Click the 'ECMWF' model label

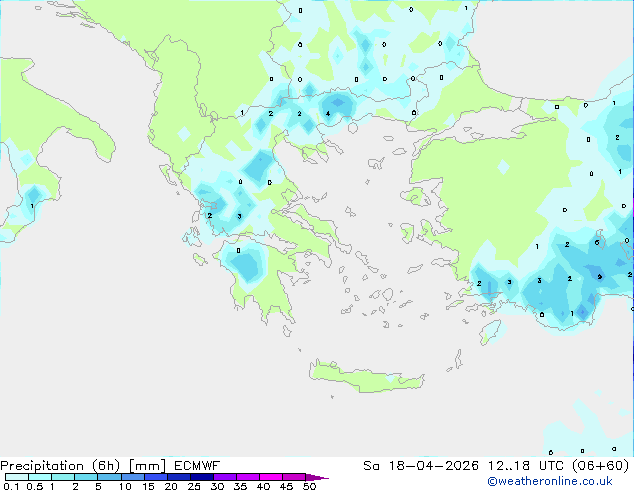197,466
